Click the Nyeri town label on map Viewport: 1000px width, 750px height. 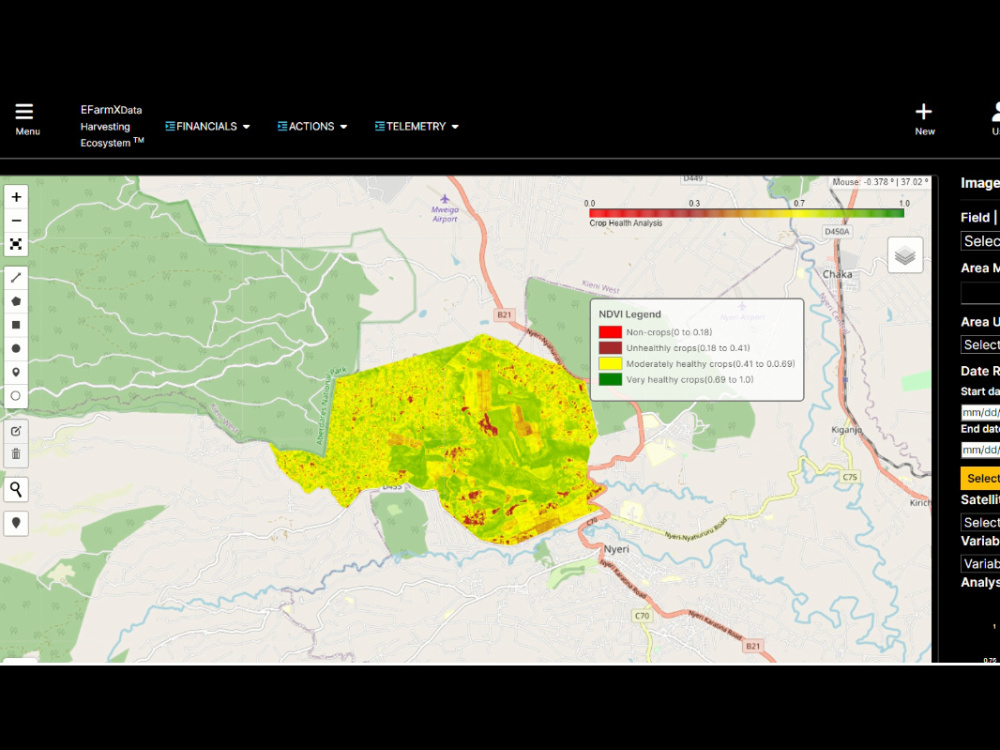(x=616, y=549)
